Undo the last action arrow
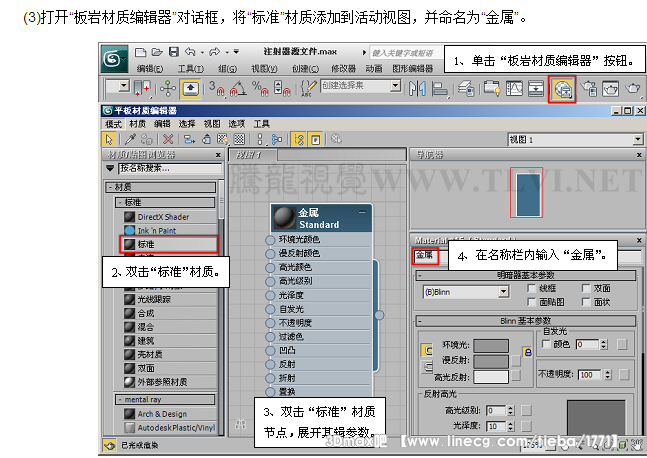Viewport: 647px width, 458px height. (190, 52)
